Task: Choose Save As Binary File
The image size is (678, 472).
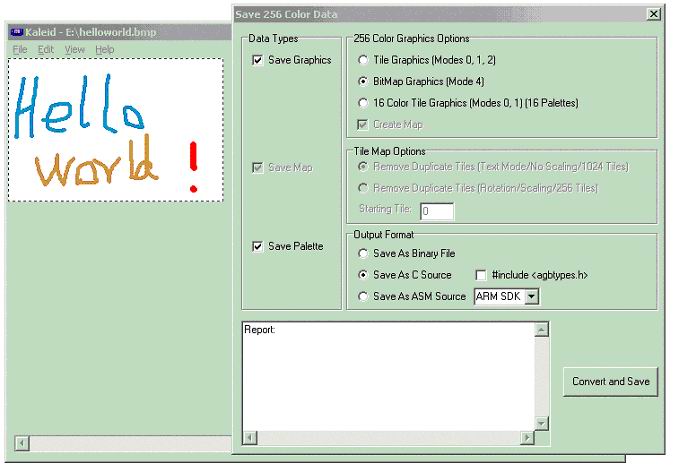Action: [363, 253]
